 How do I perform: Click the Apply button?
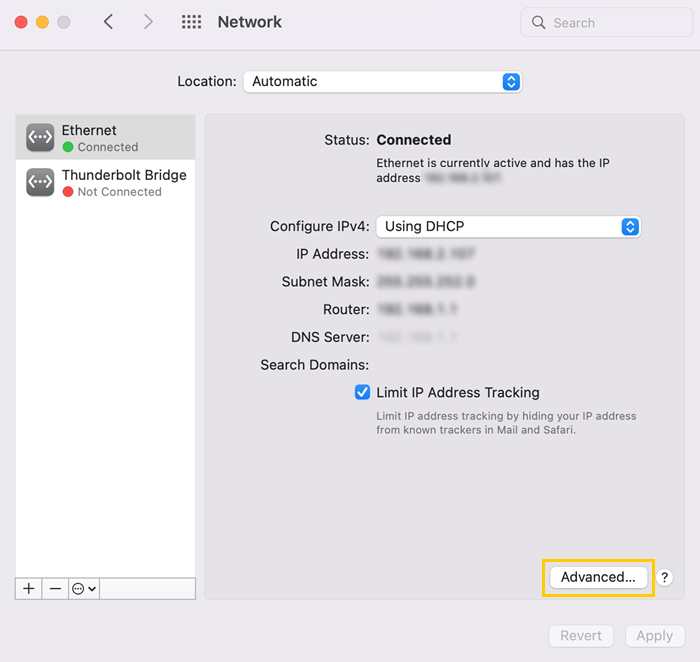coord(655,635)
